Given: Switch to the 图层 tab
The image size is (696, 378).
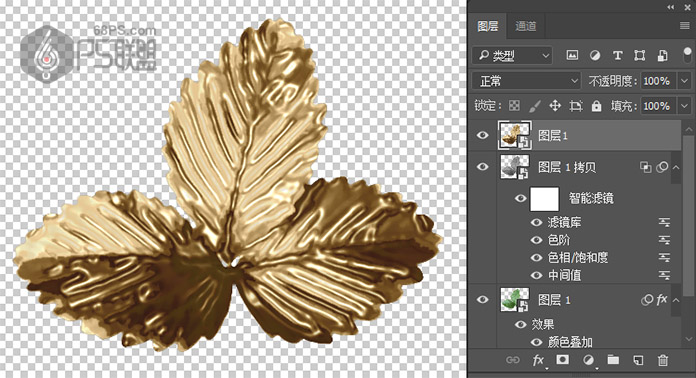Looking at the screenshot, I should pos(487,26).
